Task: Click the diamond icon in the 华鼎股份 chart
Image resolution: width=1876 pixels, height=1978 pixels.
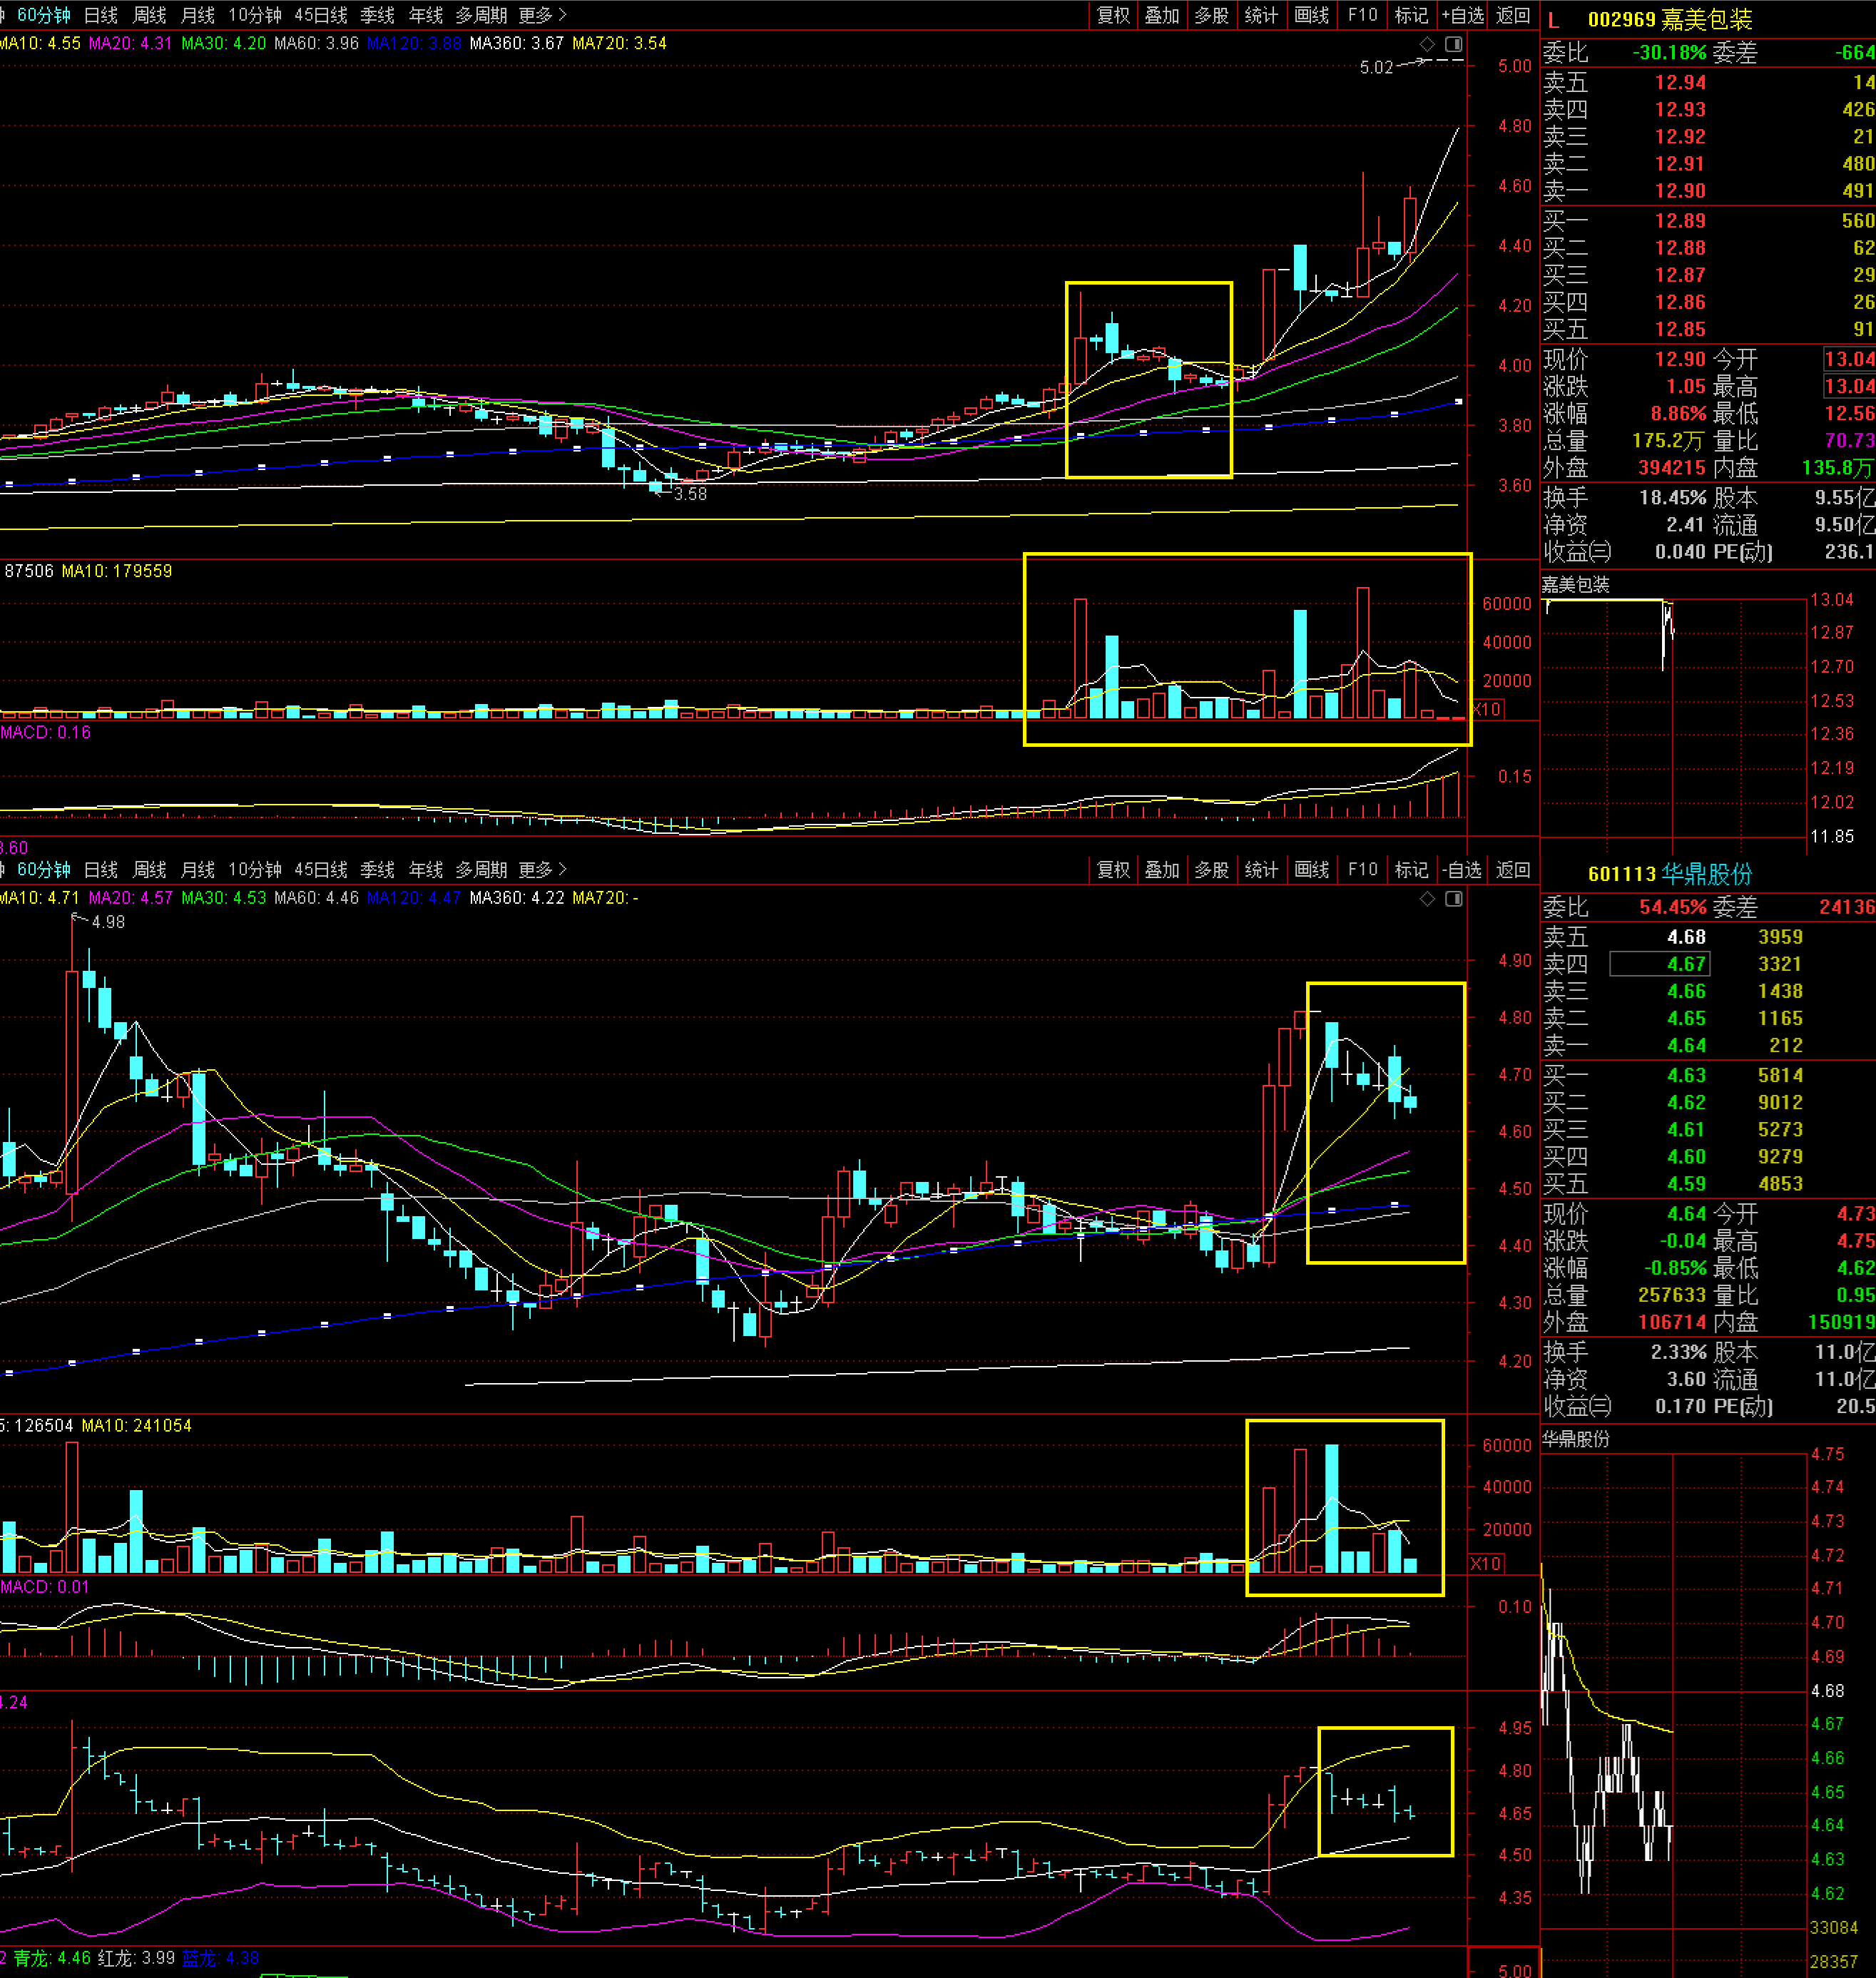Action: (x=1427, y=898)
